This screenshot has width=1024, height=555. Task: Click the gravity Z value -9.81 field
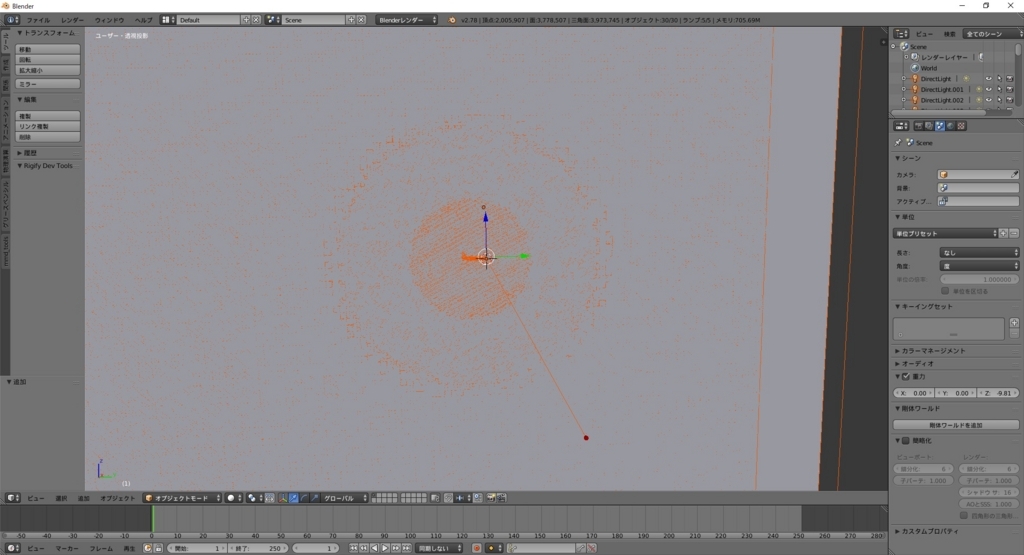(x=998, y=393)
